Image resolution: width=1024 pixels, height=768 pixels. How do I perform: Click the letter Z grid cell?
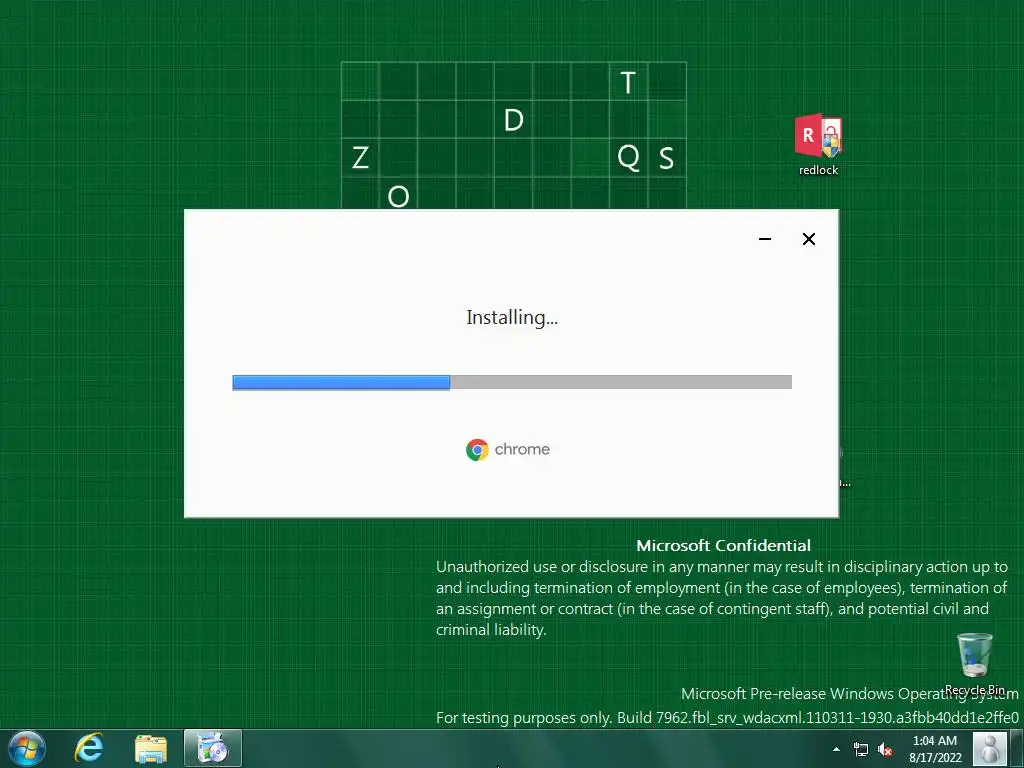click(360, 157)
